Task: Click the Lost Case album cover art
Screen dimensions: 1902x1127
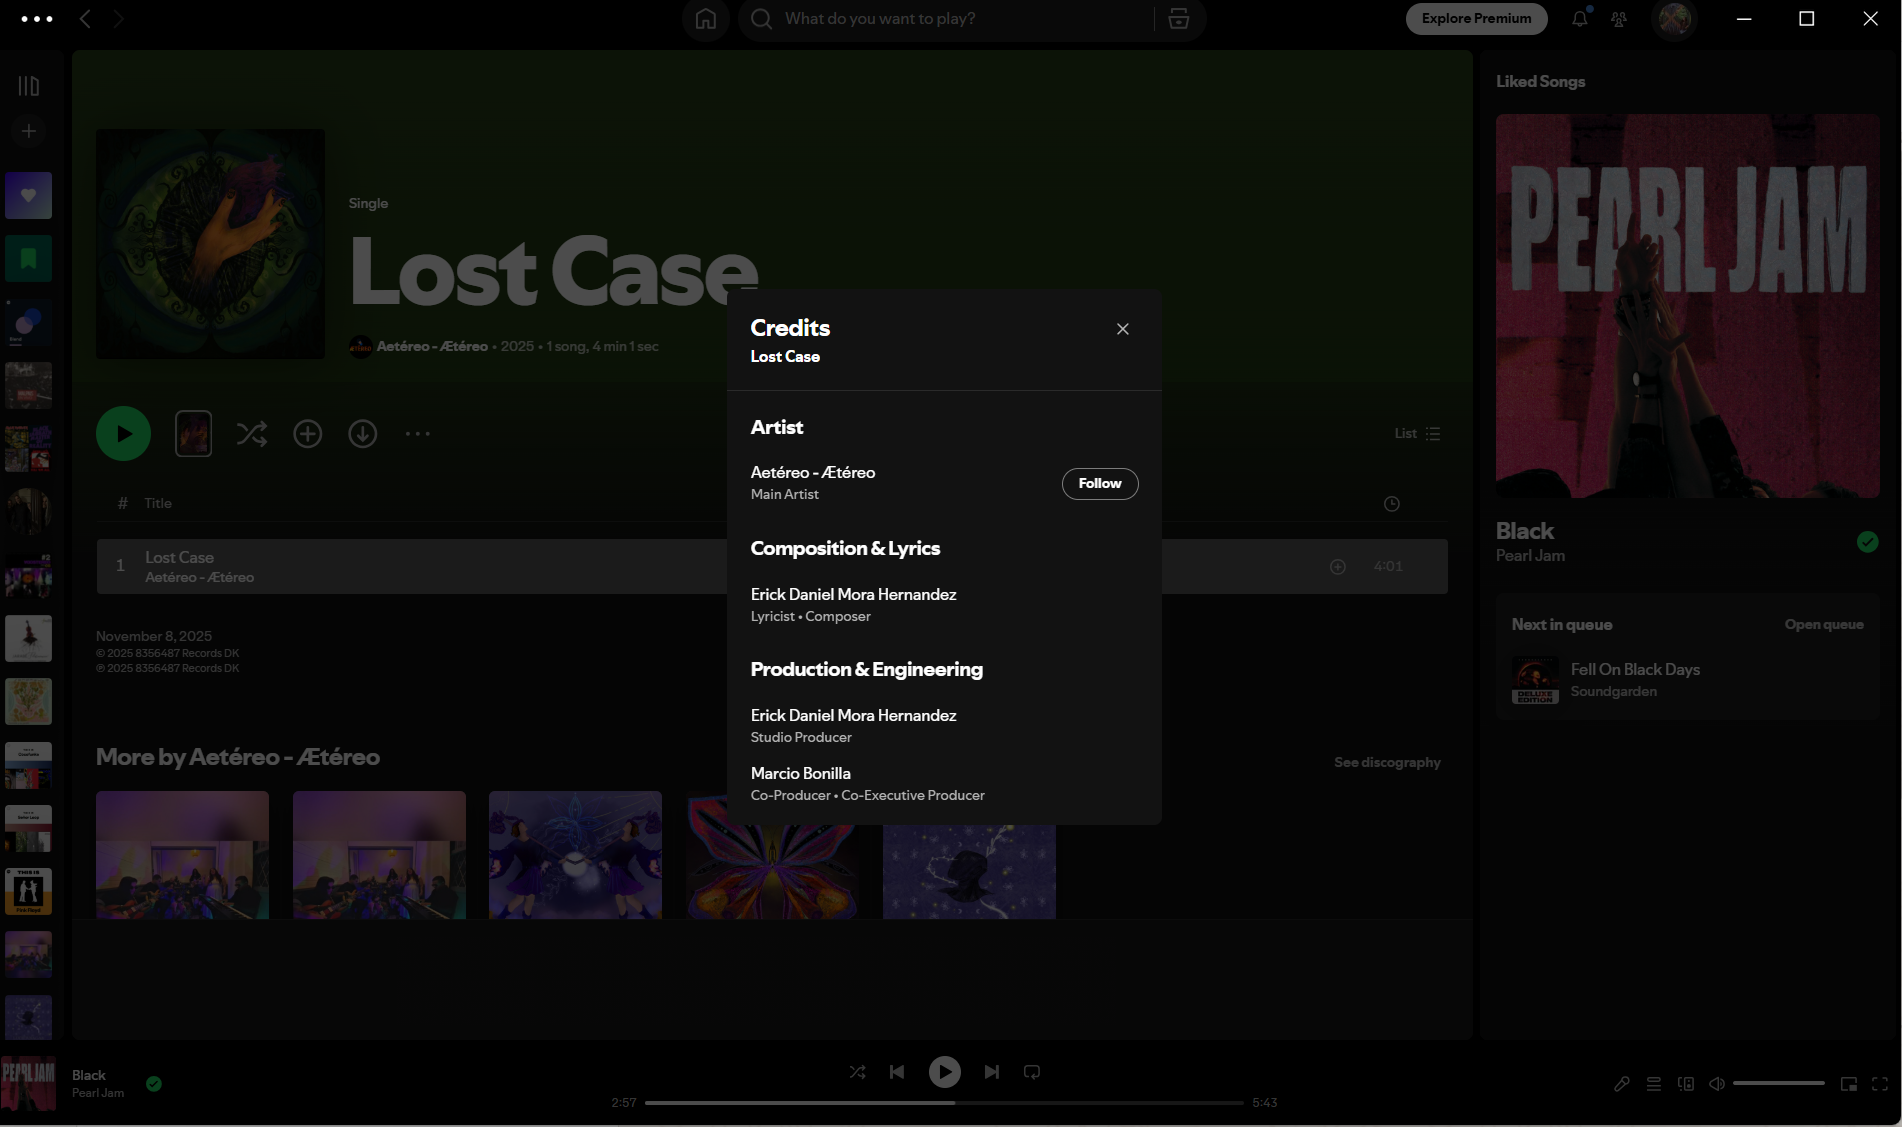Action: click(210, 243)
